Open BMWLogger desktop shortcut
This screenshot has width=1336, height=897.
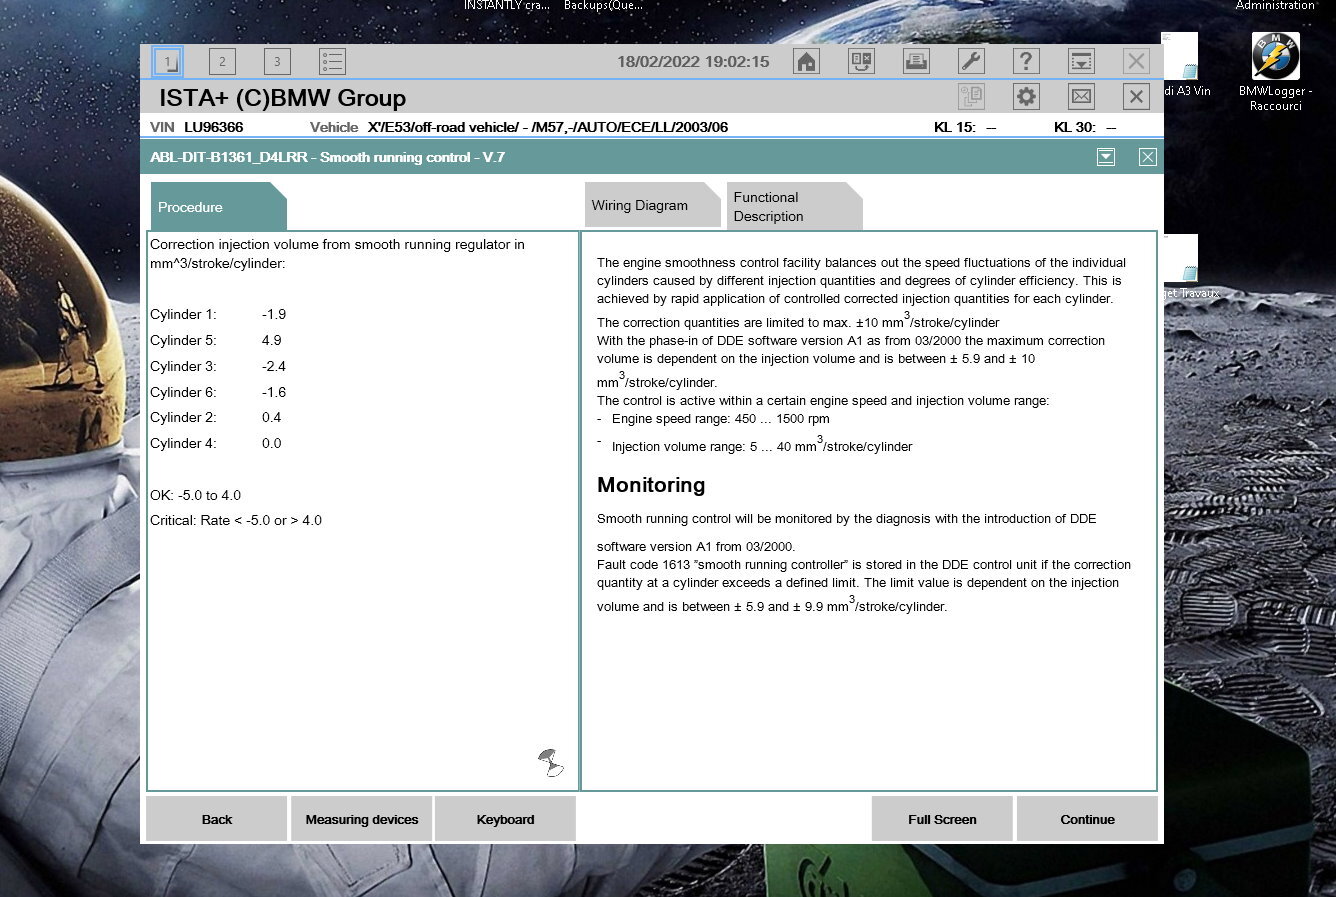[1275, 72]
